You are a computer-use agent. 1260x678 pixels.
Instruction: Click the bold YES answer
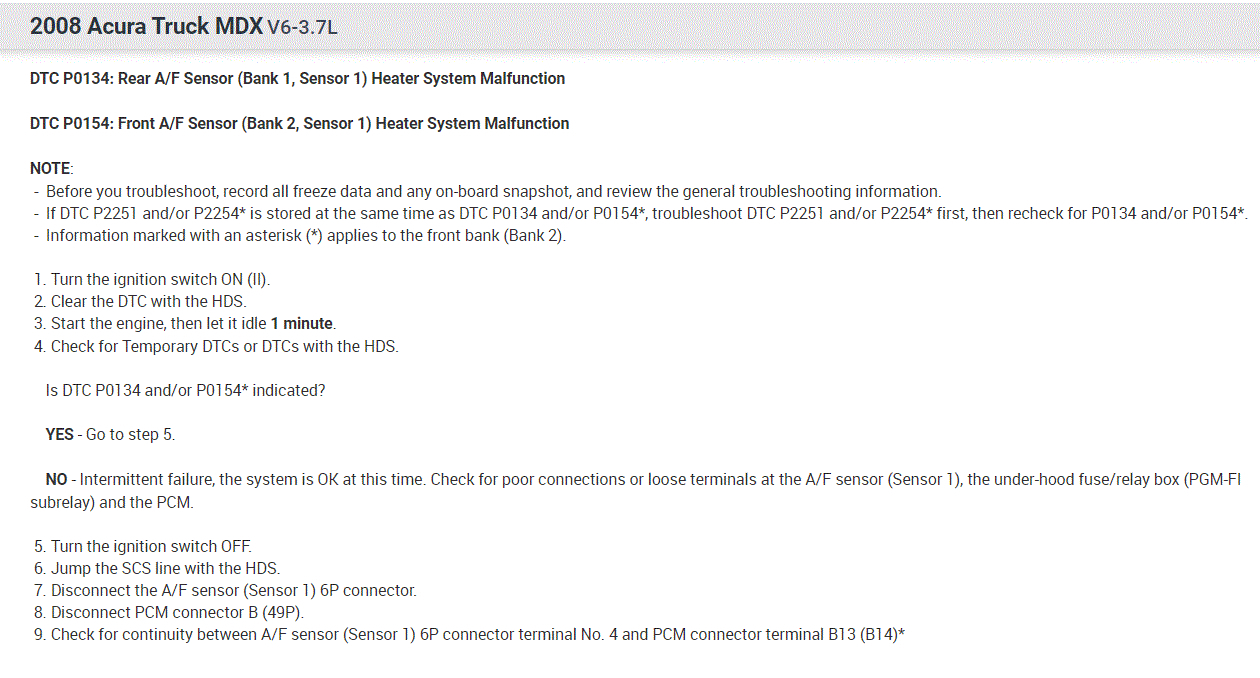pos(59,434)
